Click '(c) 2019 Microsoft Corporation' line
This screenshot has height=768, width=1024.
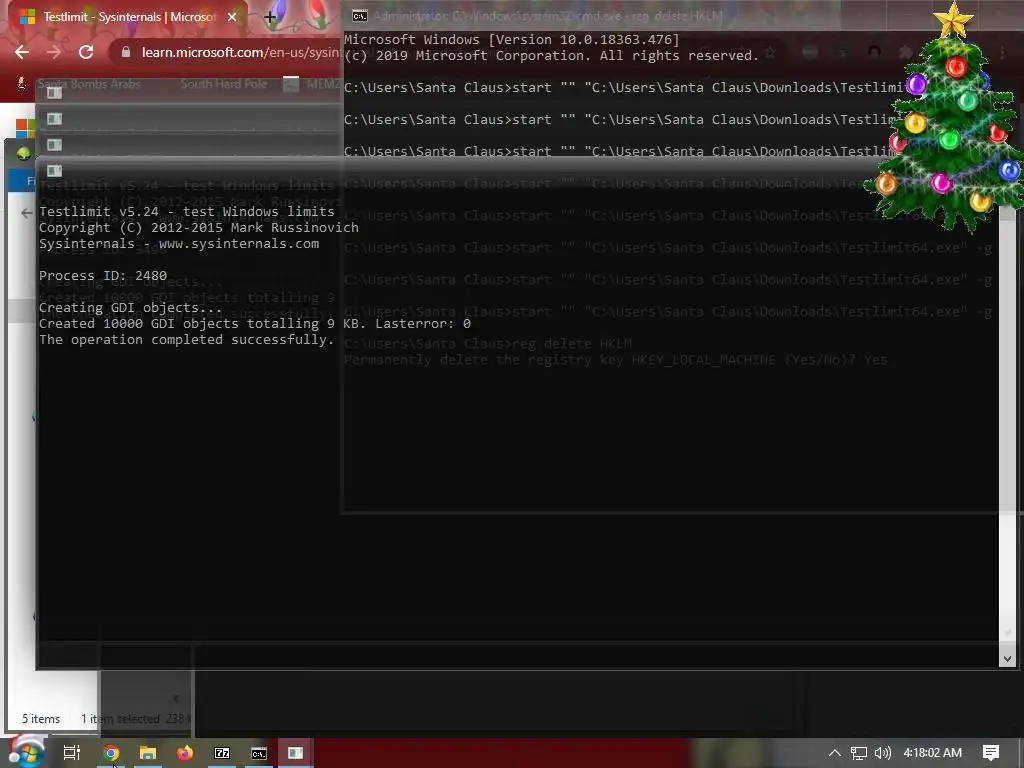pyautogui.click(x=551, y=56)
